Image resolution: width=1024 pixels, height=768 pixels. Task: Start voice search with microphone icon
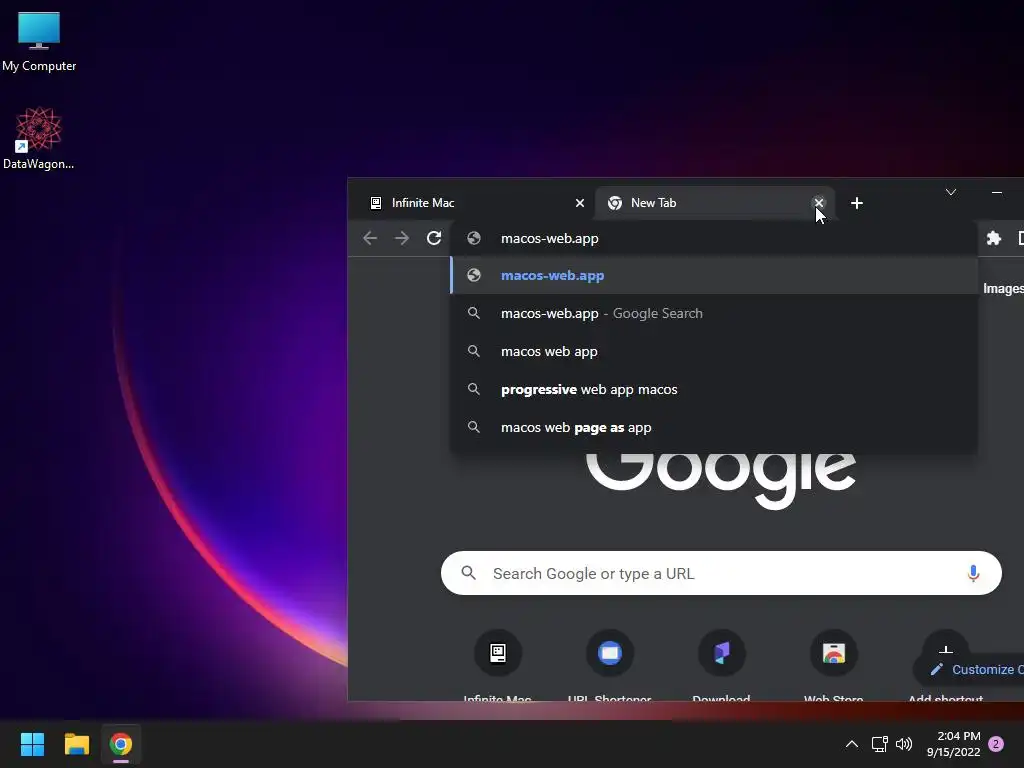(x=973, y=573)
